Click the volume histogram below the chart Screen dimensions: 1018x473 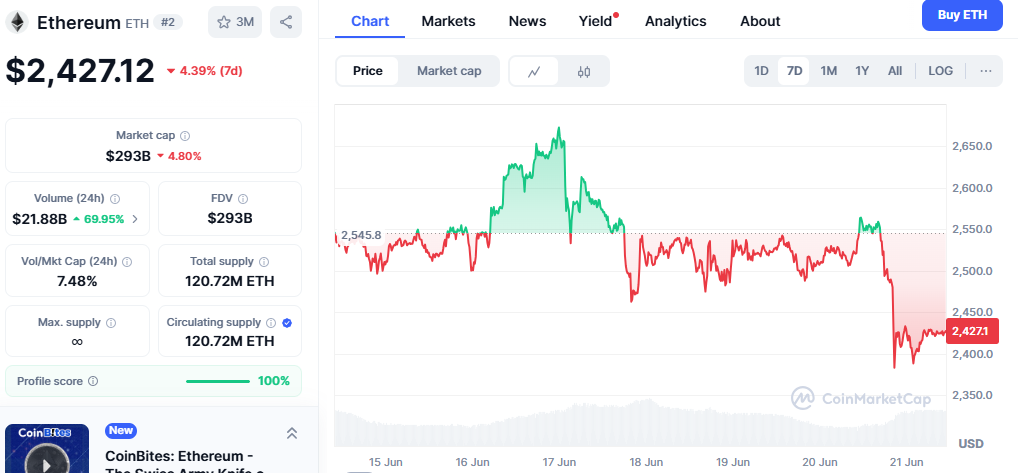tap(640, 423)
